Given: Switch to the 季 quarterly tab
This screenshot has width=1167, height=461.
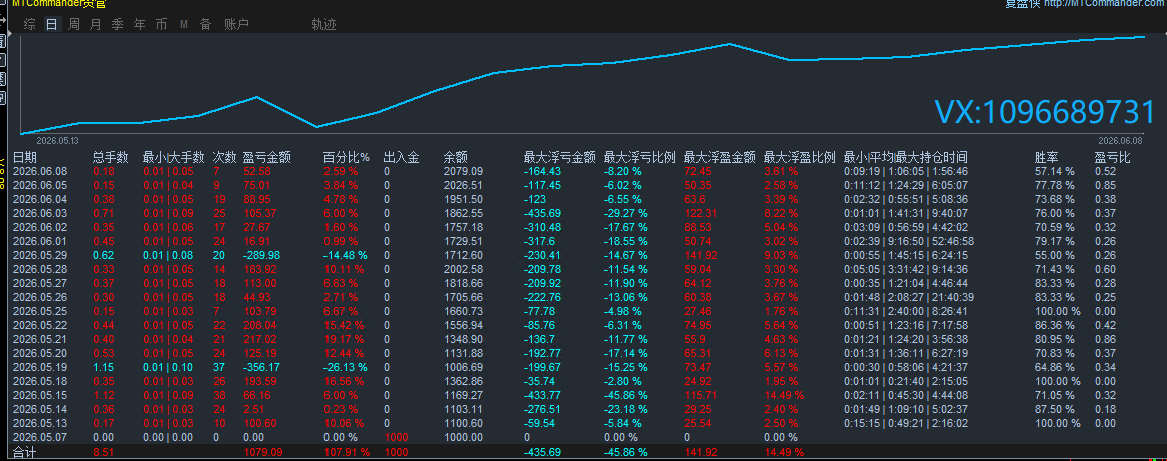Looking at the screenshot, I should click(x=118, y=25).
